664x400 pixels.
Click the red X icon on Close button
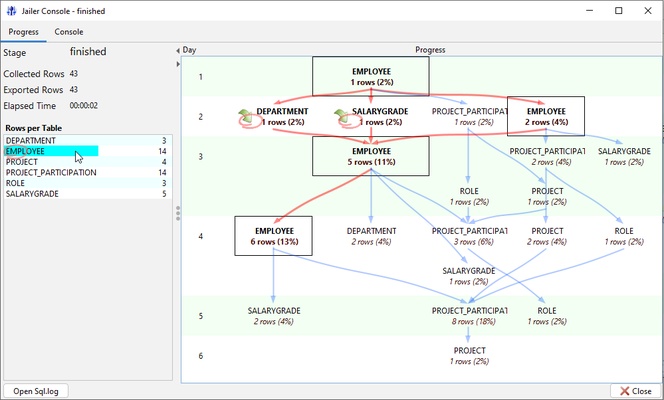pyautogui.click(x=622, y=391)
